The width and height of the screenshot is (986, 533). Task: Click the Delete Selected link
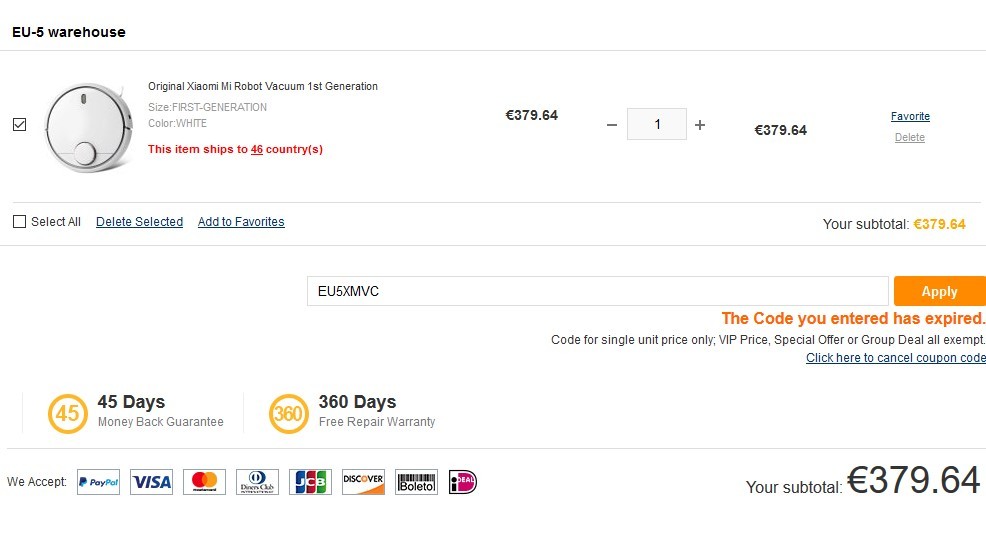[x=140, y=222]
